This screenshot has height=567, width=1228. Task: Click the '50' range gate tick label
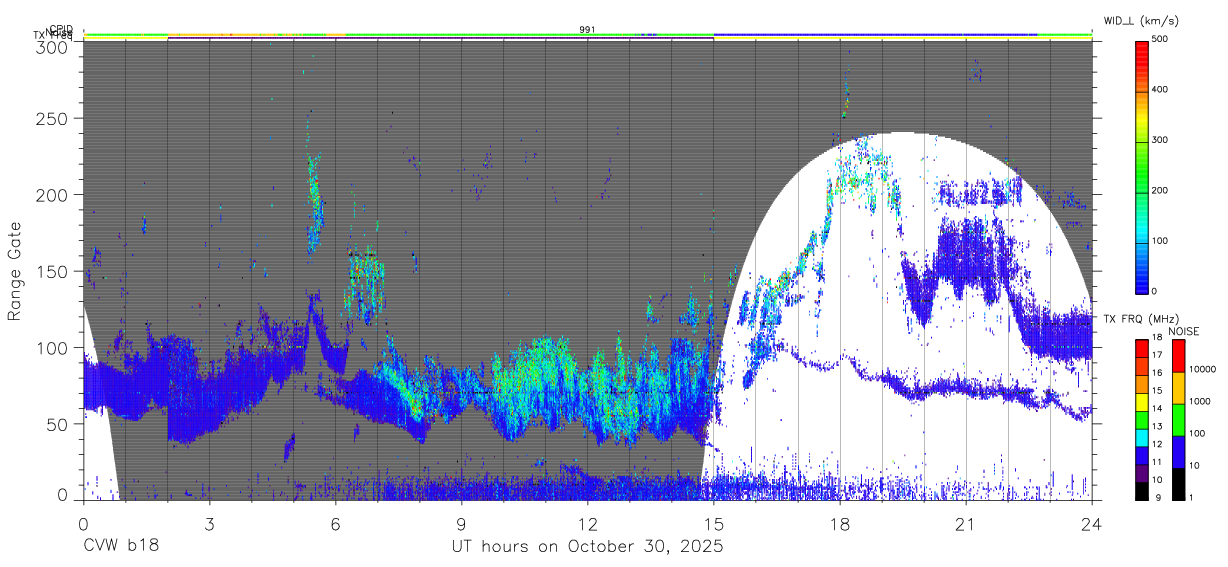[x=57, y=424]
